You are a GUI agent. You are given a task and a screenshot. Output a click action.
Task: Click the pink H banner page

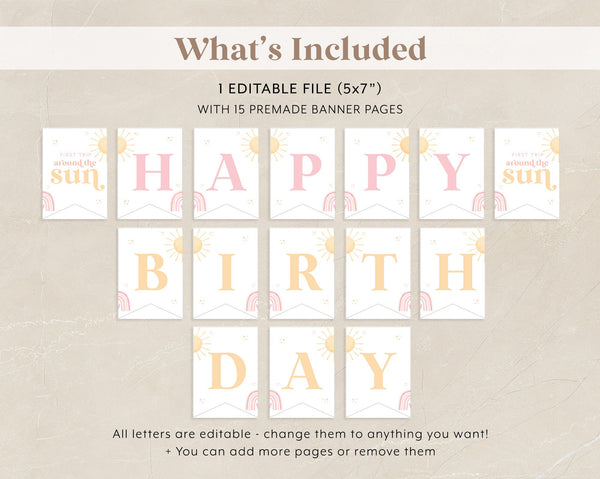(x=150, y=173)
